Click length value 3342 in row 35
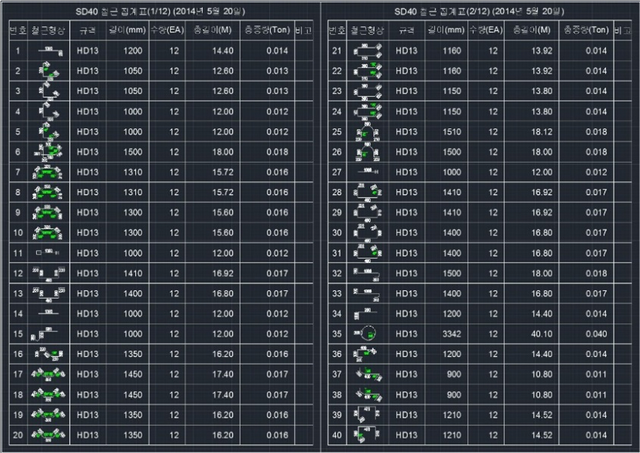640x453 pixels. click(452, 334)
